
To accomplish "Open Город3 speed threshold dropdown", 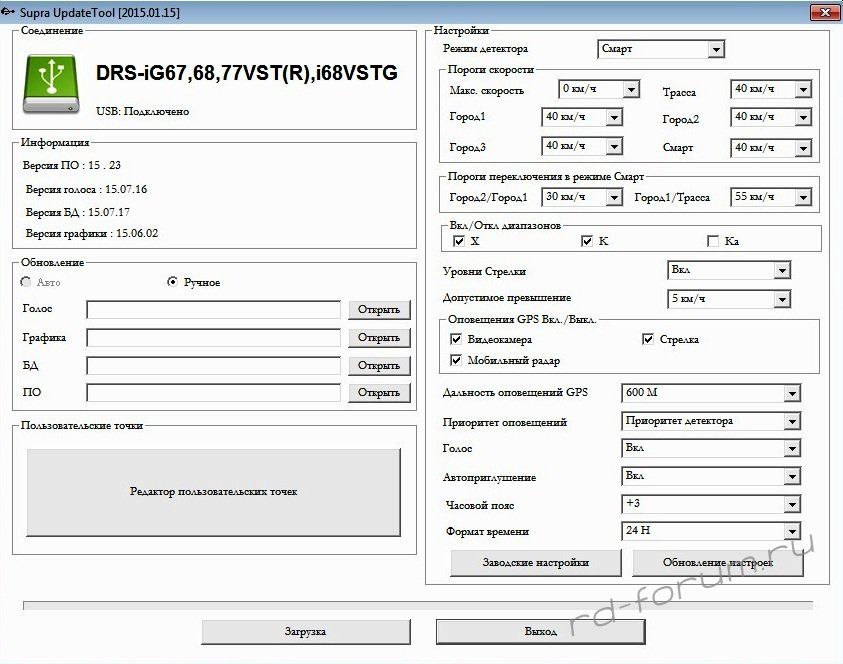I will click(582, 146).
